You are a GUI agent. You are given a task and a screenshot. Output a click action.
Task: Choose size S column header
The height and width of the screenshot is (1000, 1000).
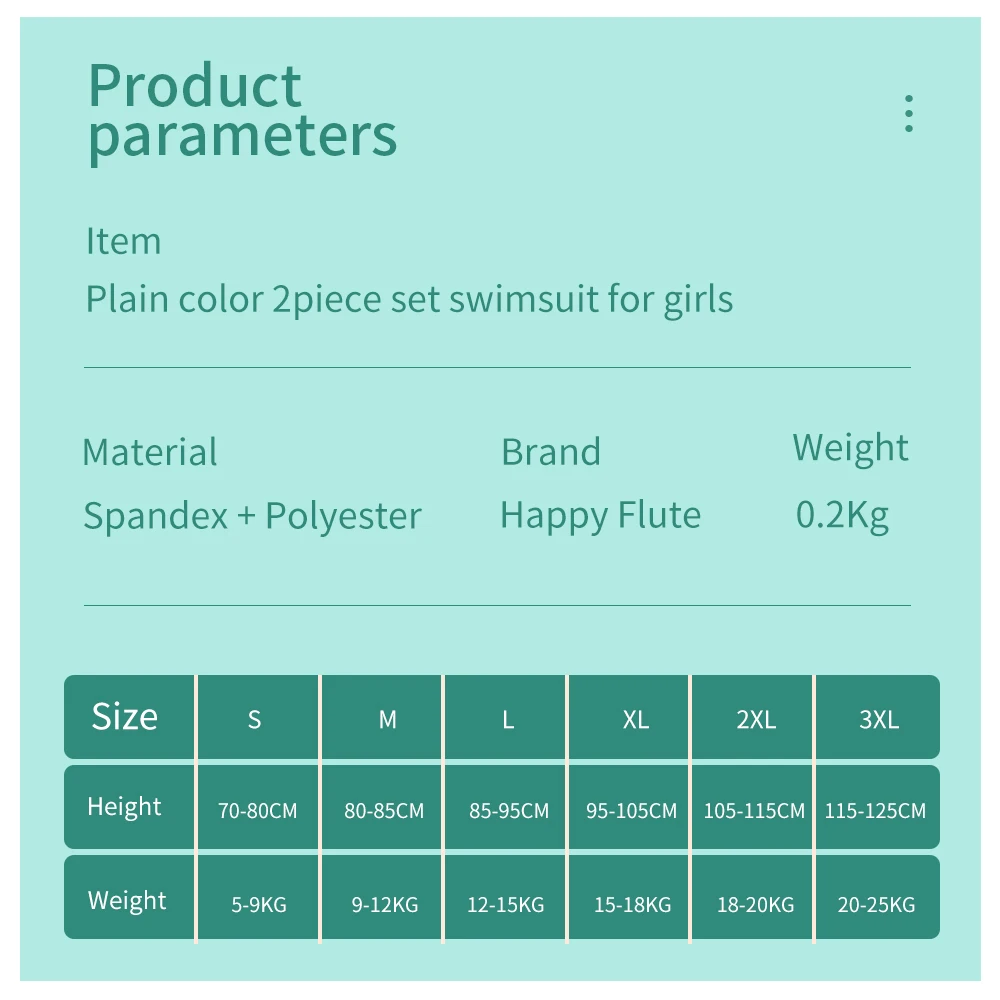(254, 719)
